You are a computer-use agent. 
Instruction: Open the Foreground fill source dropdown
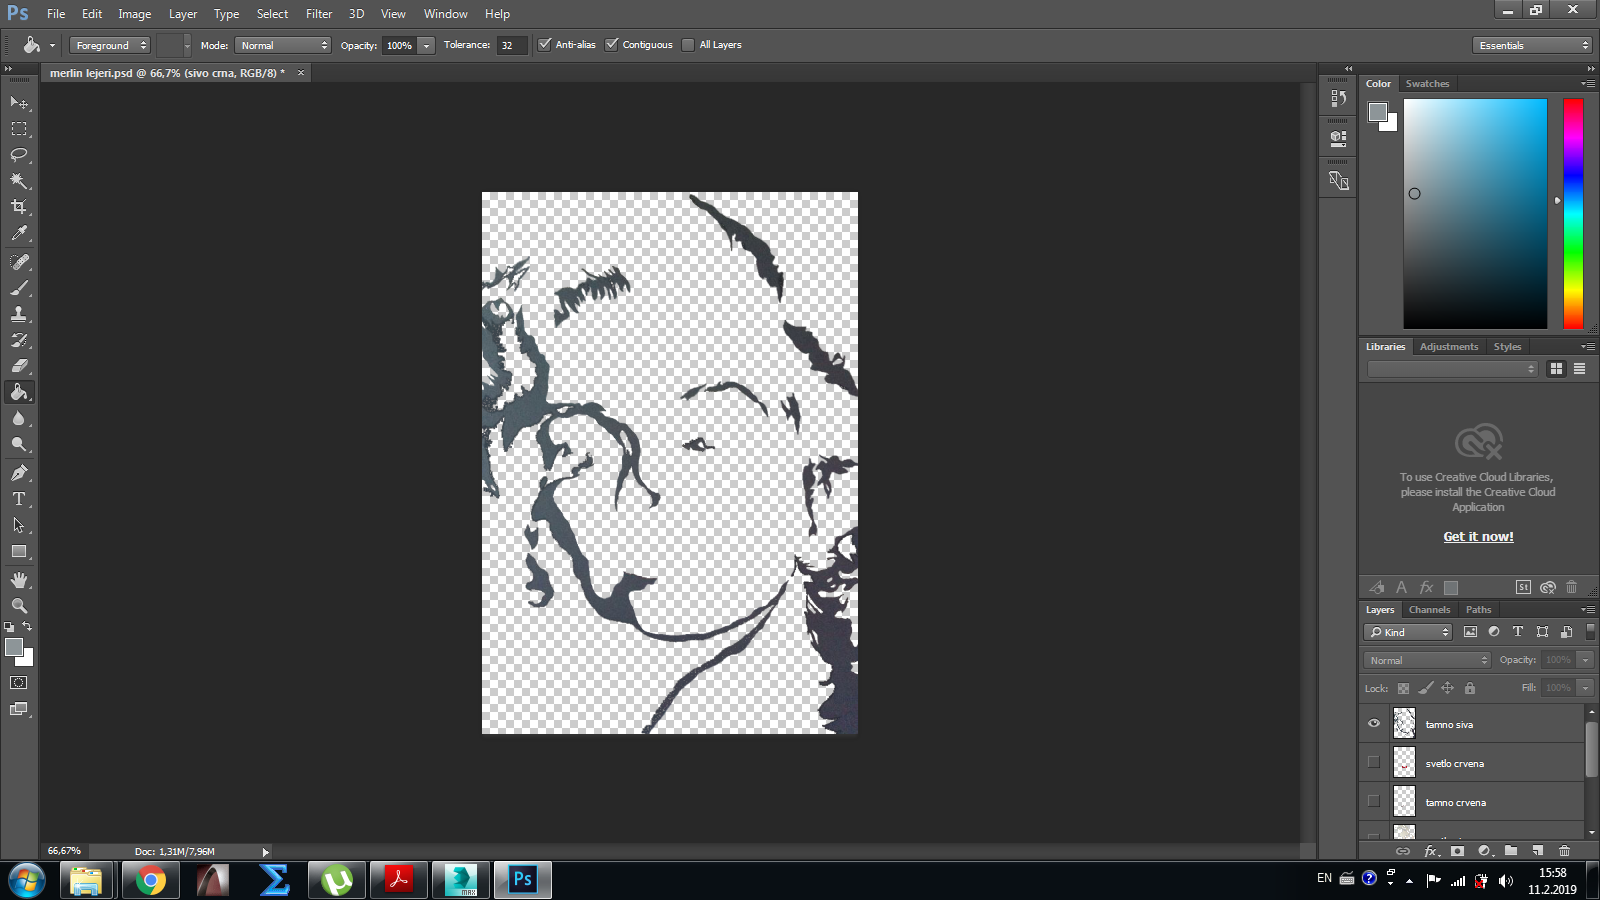tap(110, 45)
